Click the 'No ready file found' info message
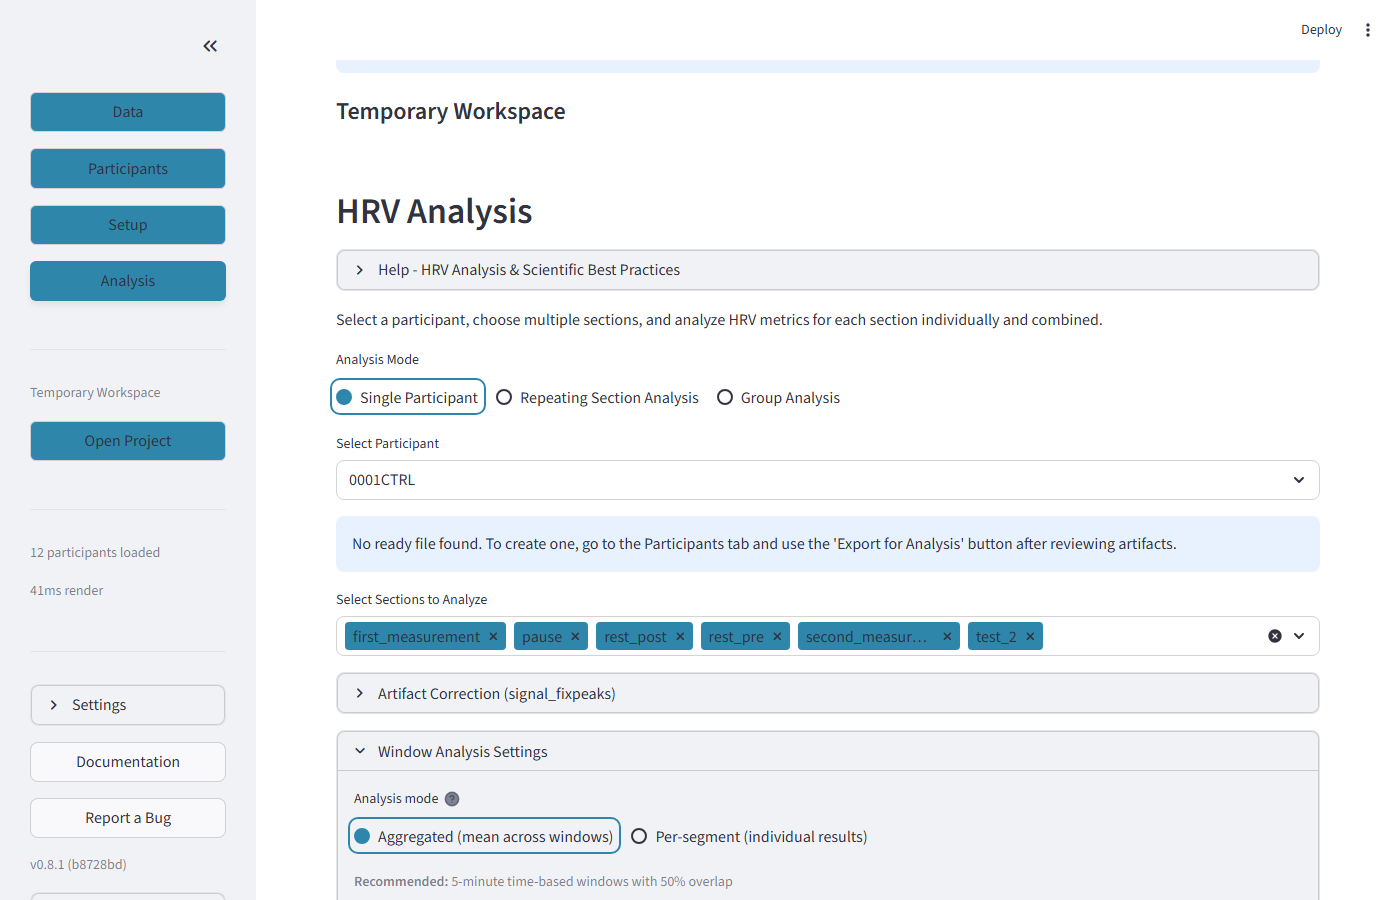 (828, 544)
